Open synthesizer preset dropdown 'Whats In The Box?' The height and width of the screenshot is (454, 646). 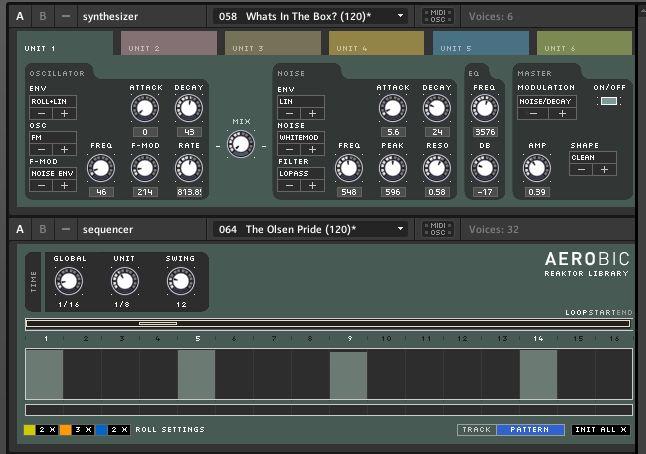coord(311,16)
